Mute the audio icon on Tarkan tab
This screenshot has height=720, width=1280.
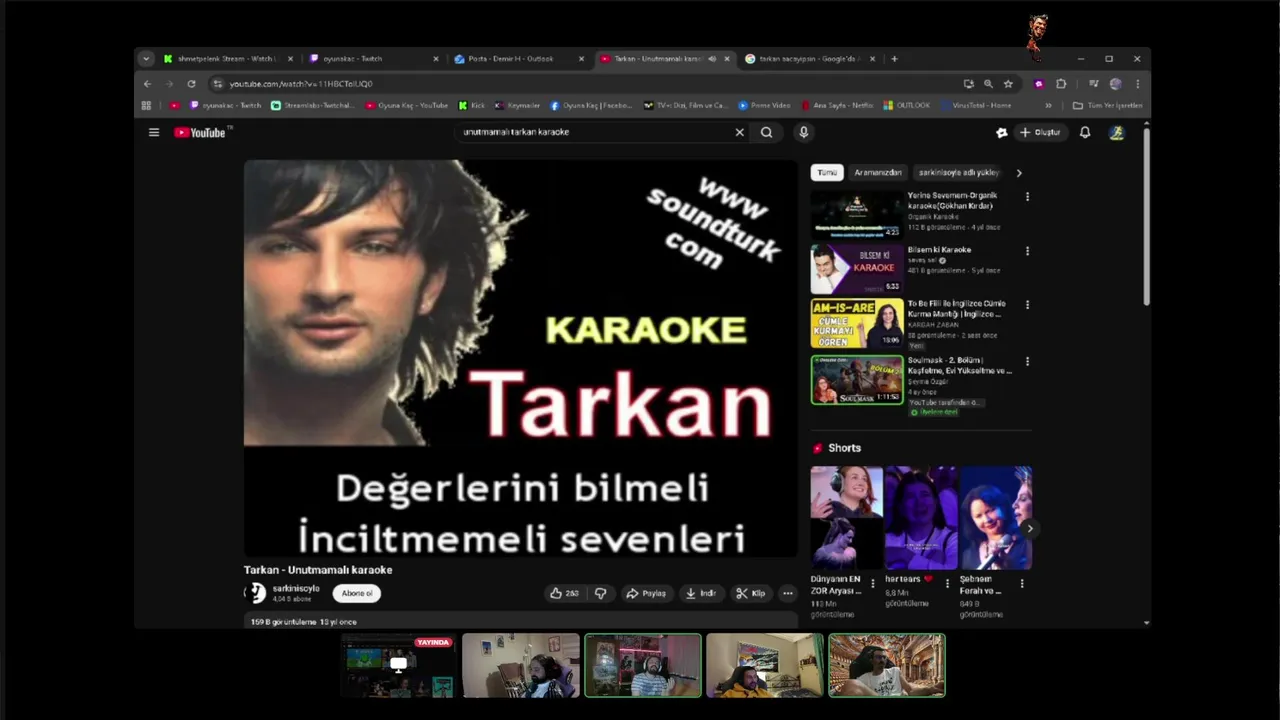pyautogui.click(x=712, y=59)
